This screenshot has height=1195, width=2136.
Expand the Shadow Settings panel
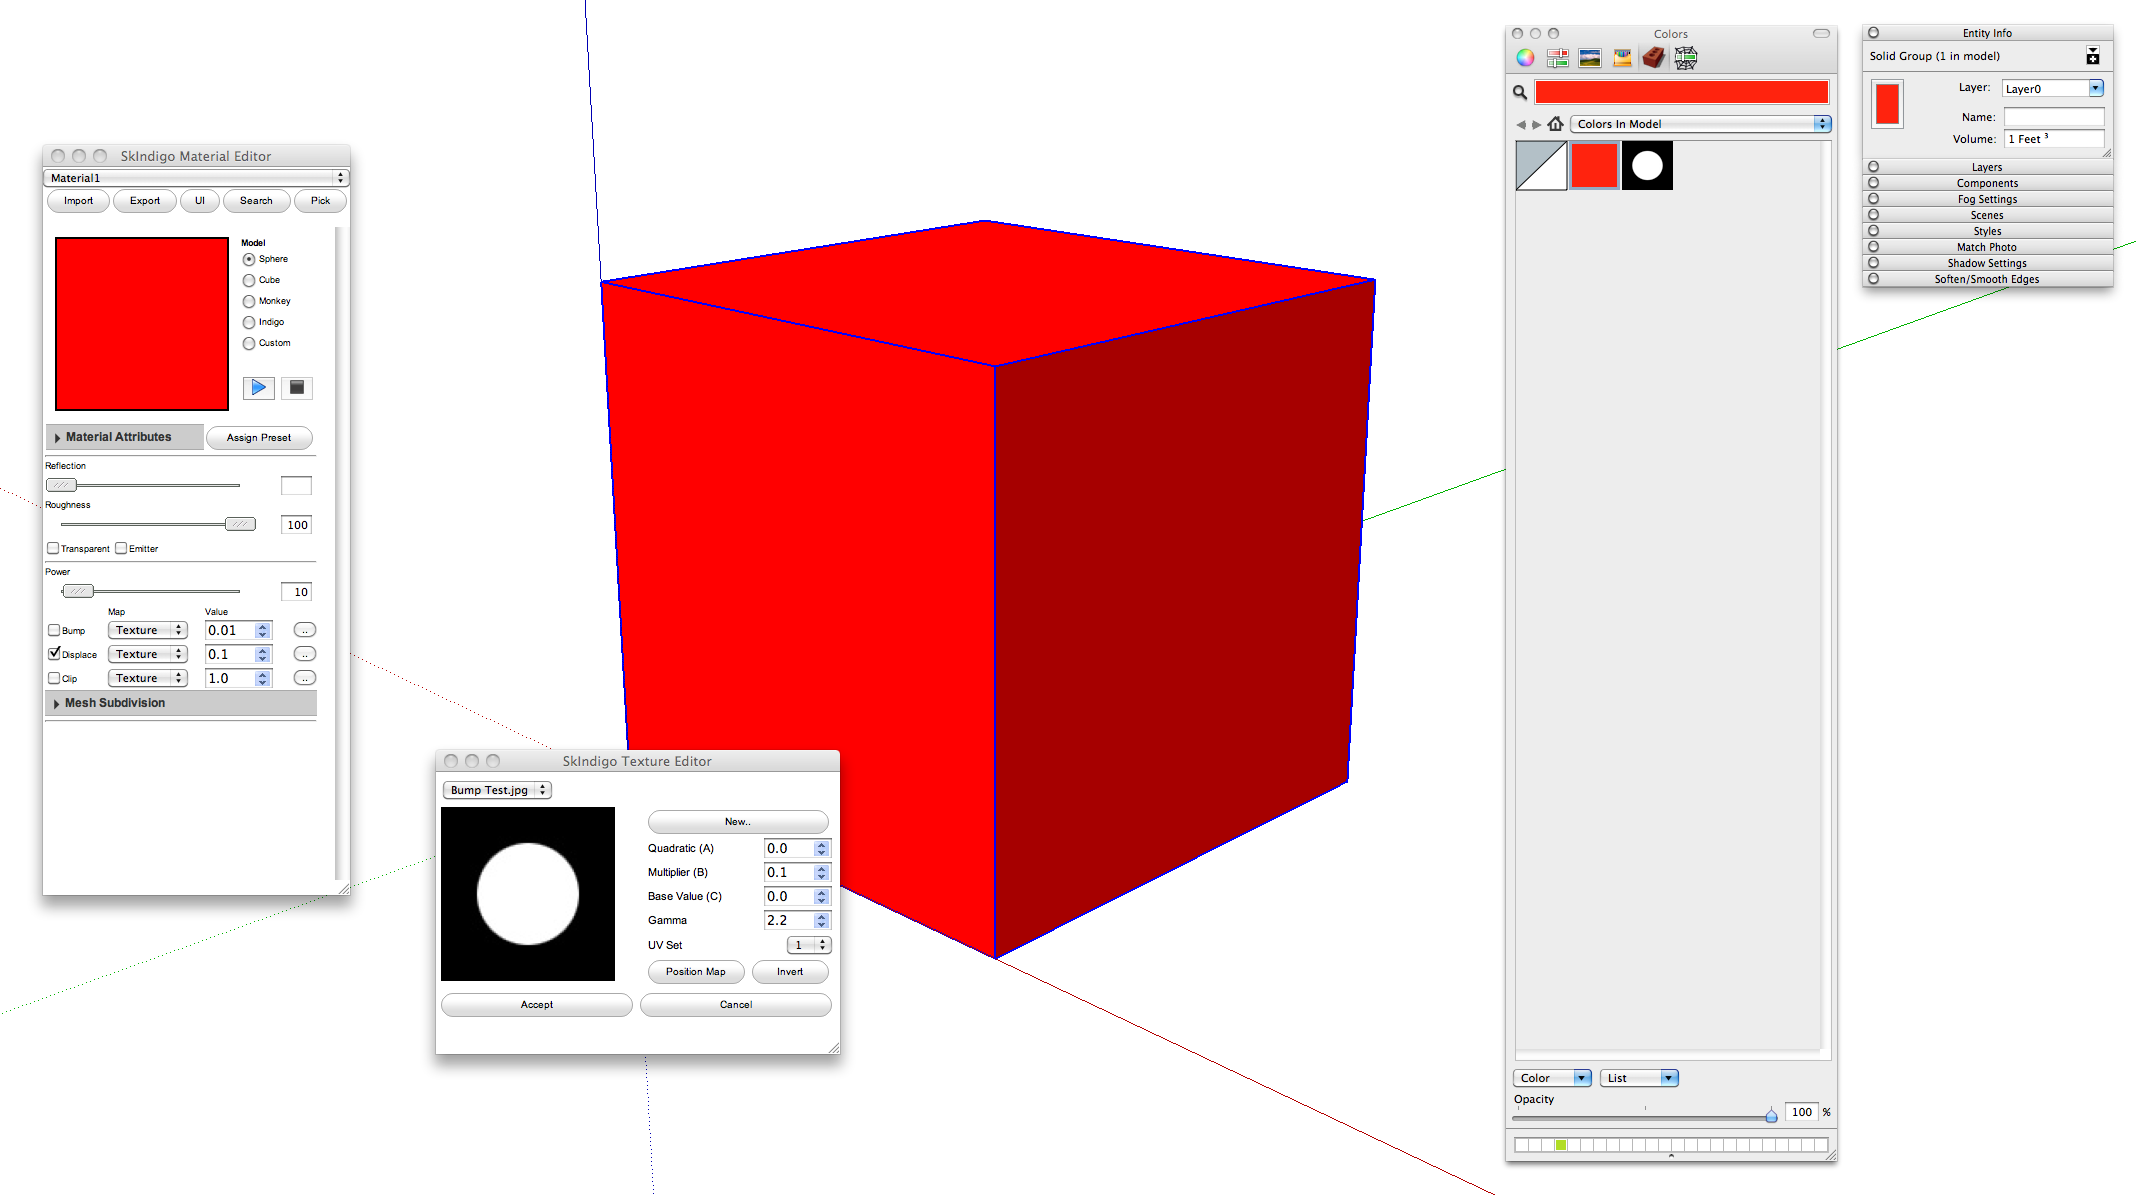click(x=1986, y=263)
